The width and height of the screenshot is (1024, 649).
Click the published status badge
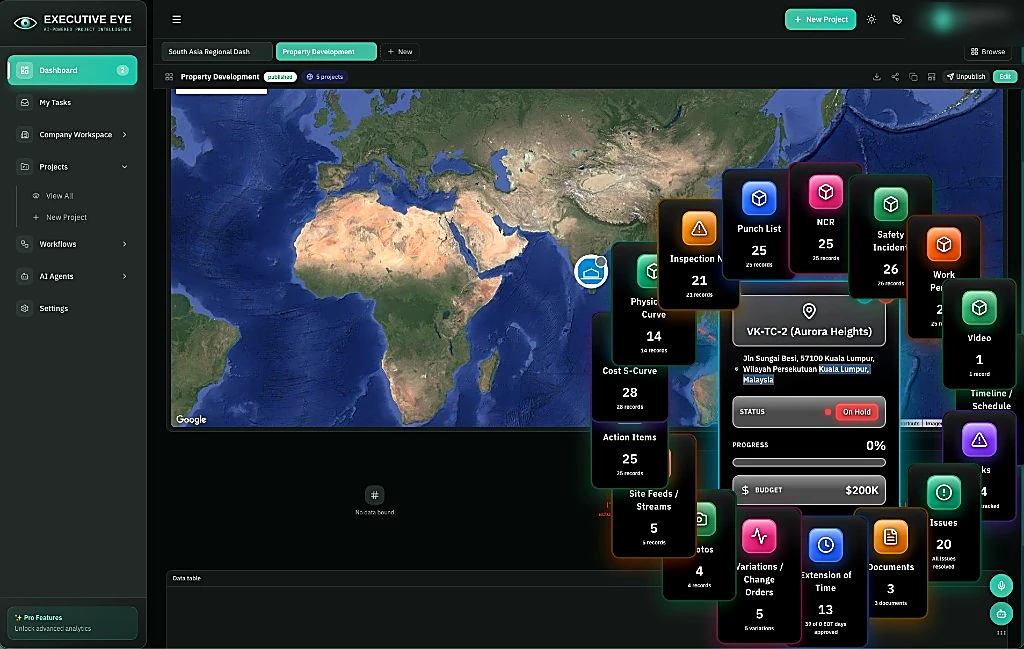(280, 77)
